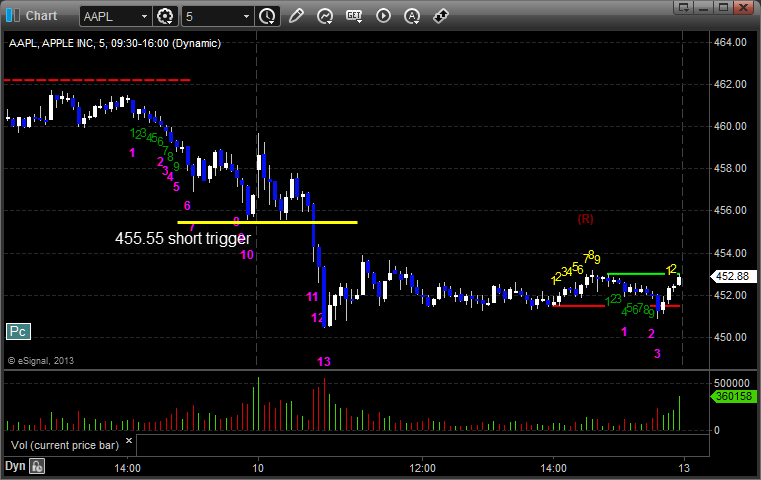
Task: Click the 450.00 price axis label
Action: 730,337
